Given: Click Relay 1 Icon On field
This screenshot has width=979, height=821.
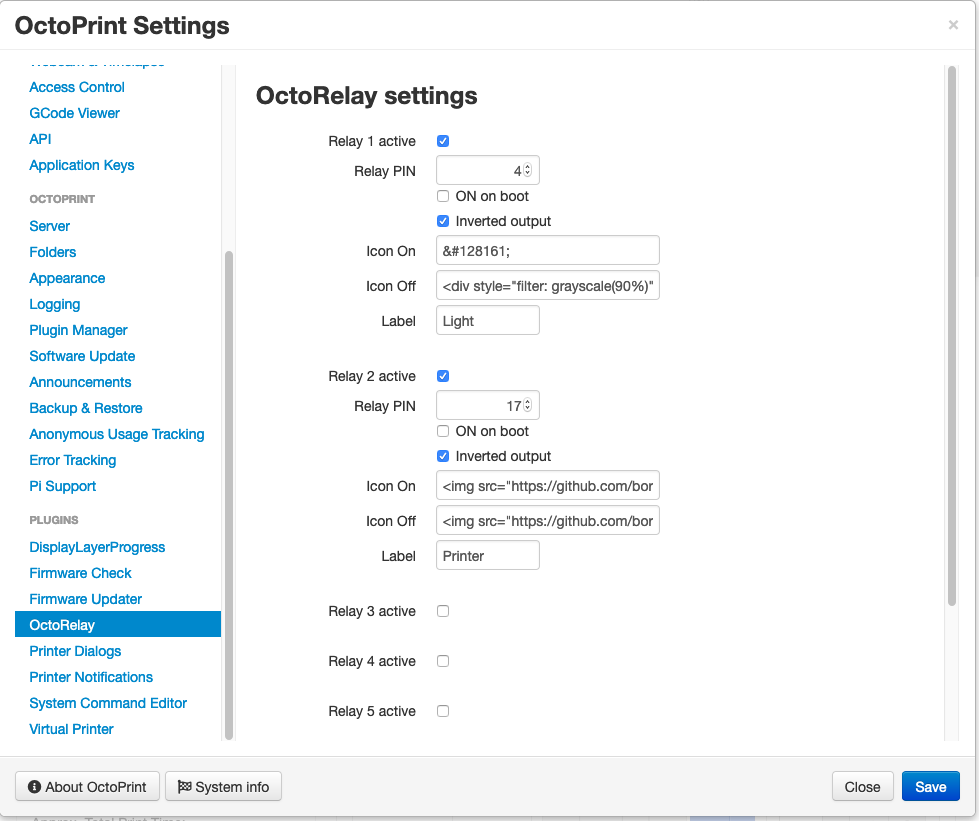Looking at the screenshot, I should point(548,250).
